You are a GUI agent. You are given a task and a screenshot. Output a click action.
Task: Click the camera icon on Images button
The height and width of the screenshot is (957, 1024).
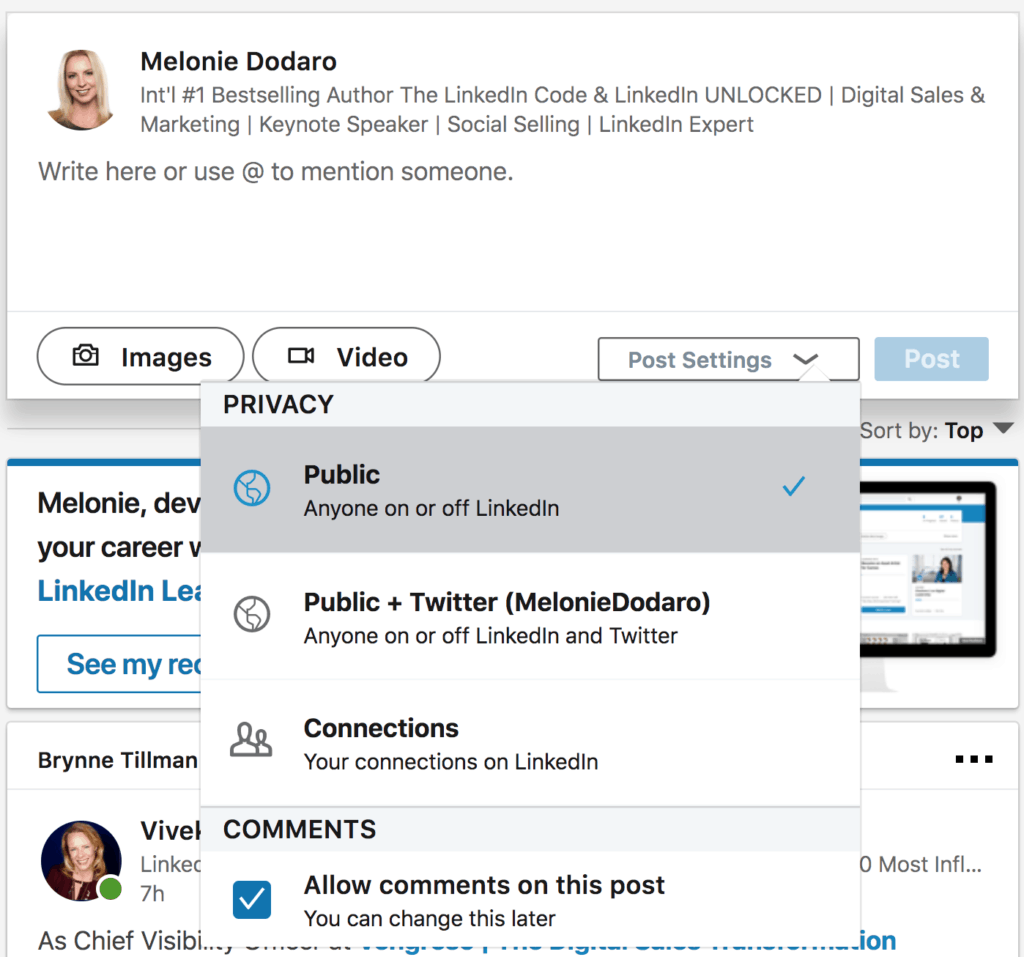tap(86, 355)
